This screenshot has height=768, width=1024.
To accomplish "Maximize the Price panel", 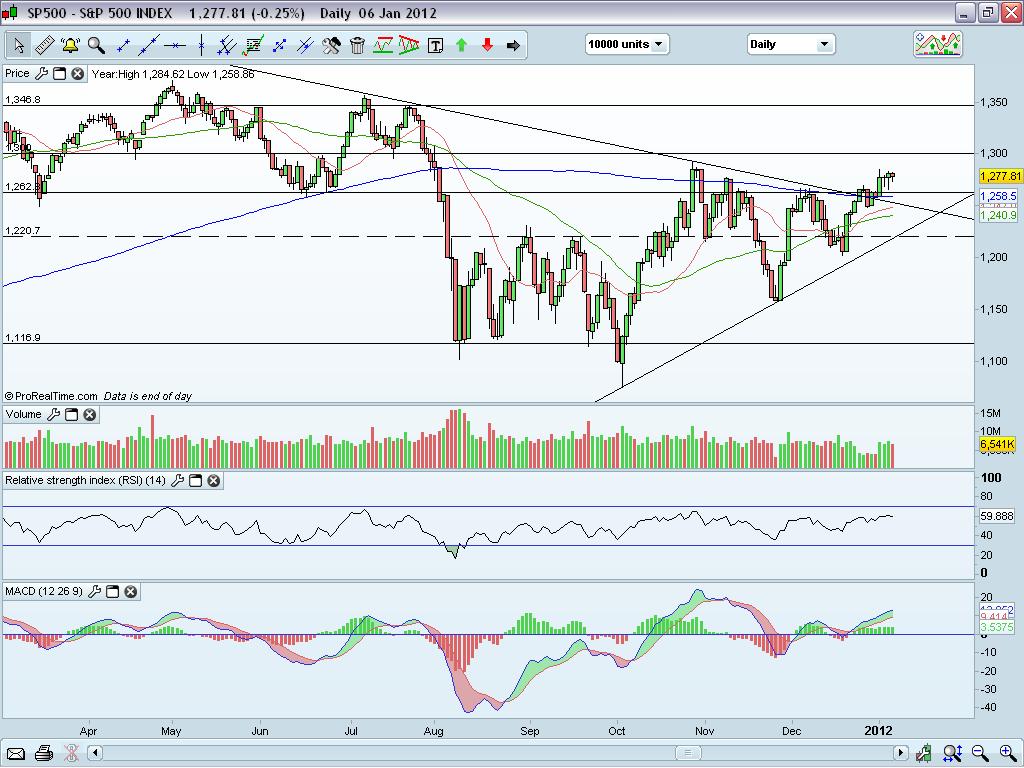I will coord(59,74).
